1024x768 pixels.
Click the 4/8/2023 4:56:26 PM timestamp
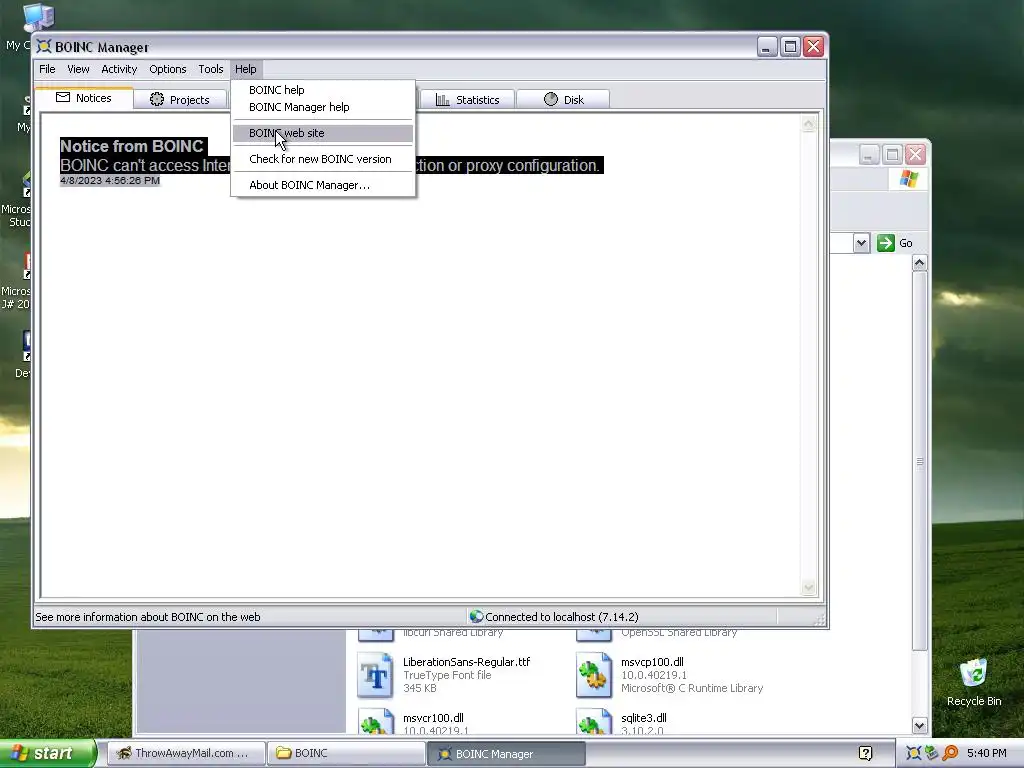point(110,181)
